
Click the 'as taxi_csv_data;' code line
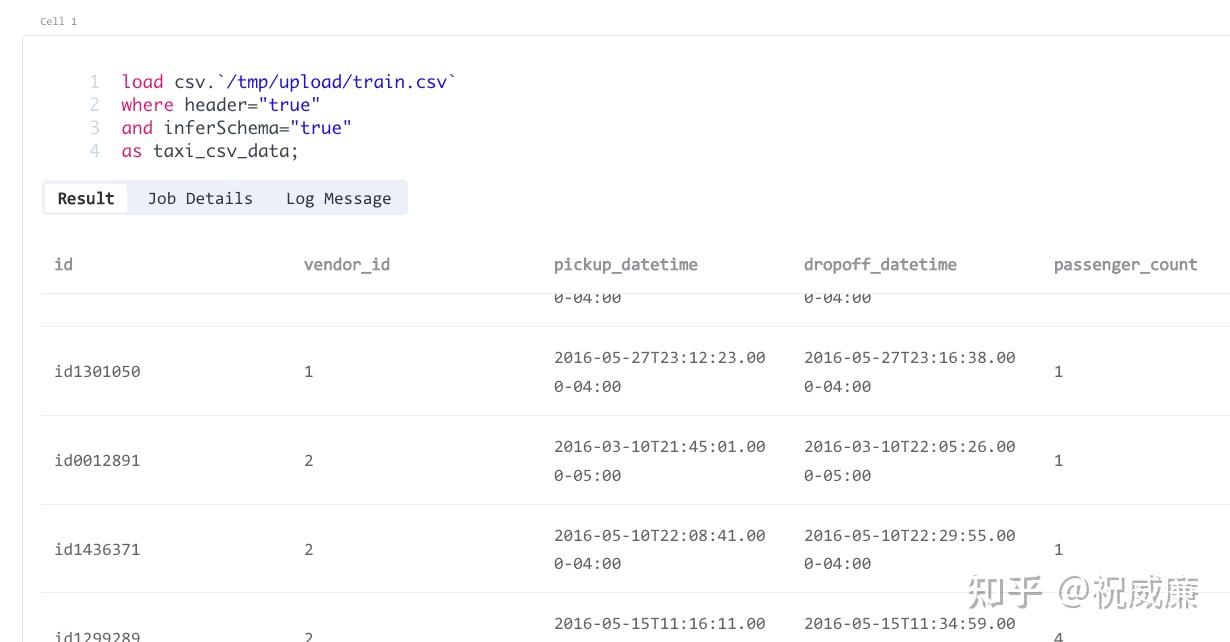coord(210,151)
